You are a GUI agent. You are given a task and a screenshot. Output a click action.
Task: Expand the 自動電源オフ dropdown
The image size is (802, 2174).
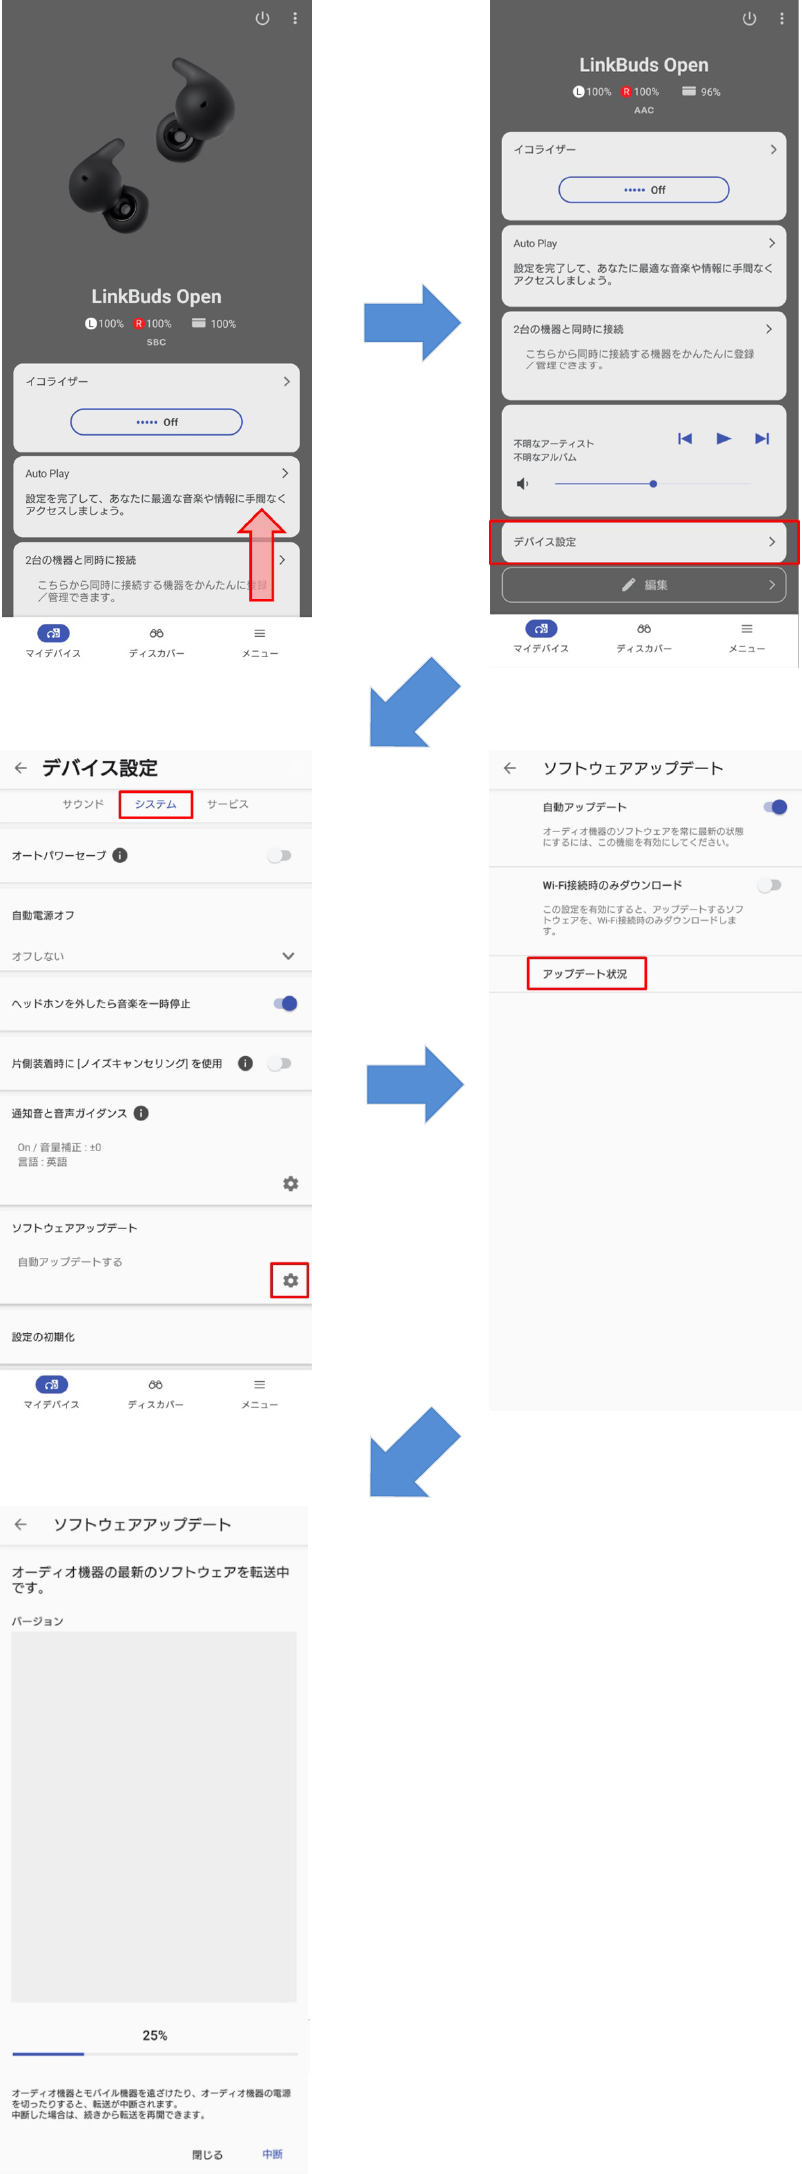click(x=288, y=956)
